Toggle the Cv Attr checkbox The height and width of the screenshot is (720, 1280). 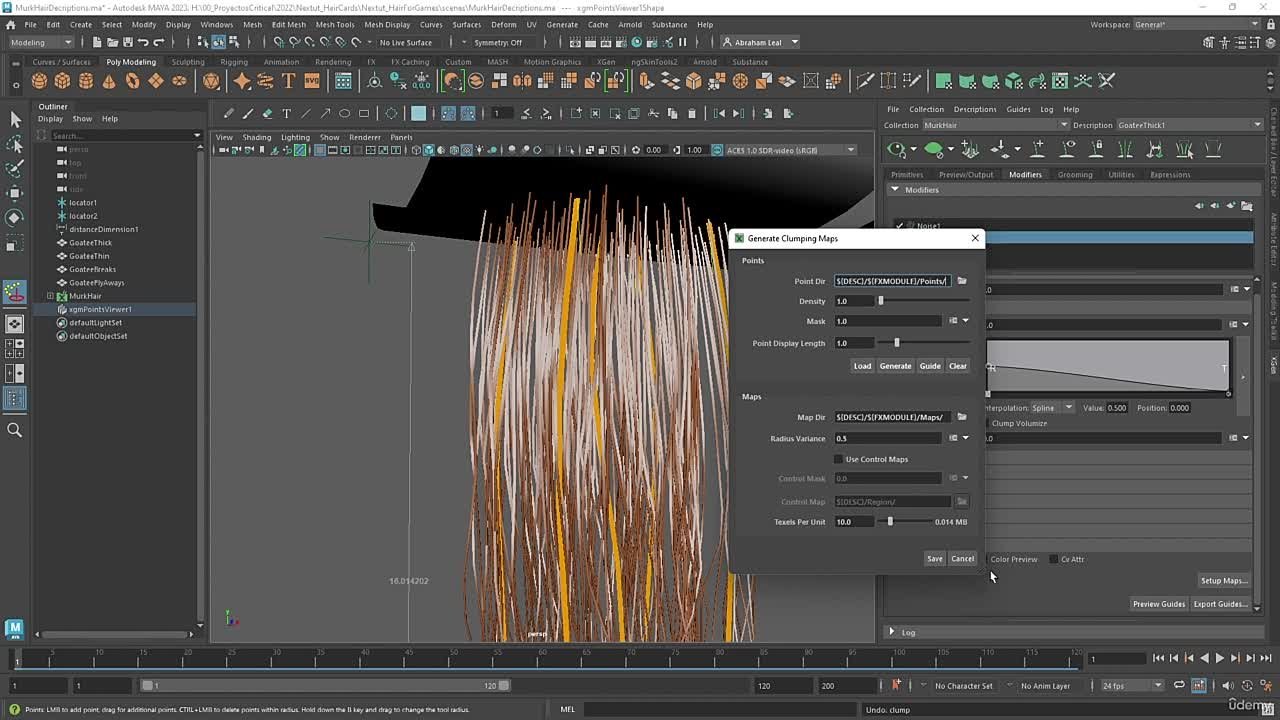pos(1053,559)
